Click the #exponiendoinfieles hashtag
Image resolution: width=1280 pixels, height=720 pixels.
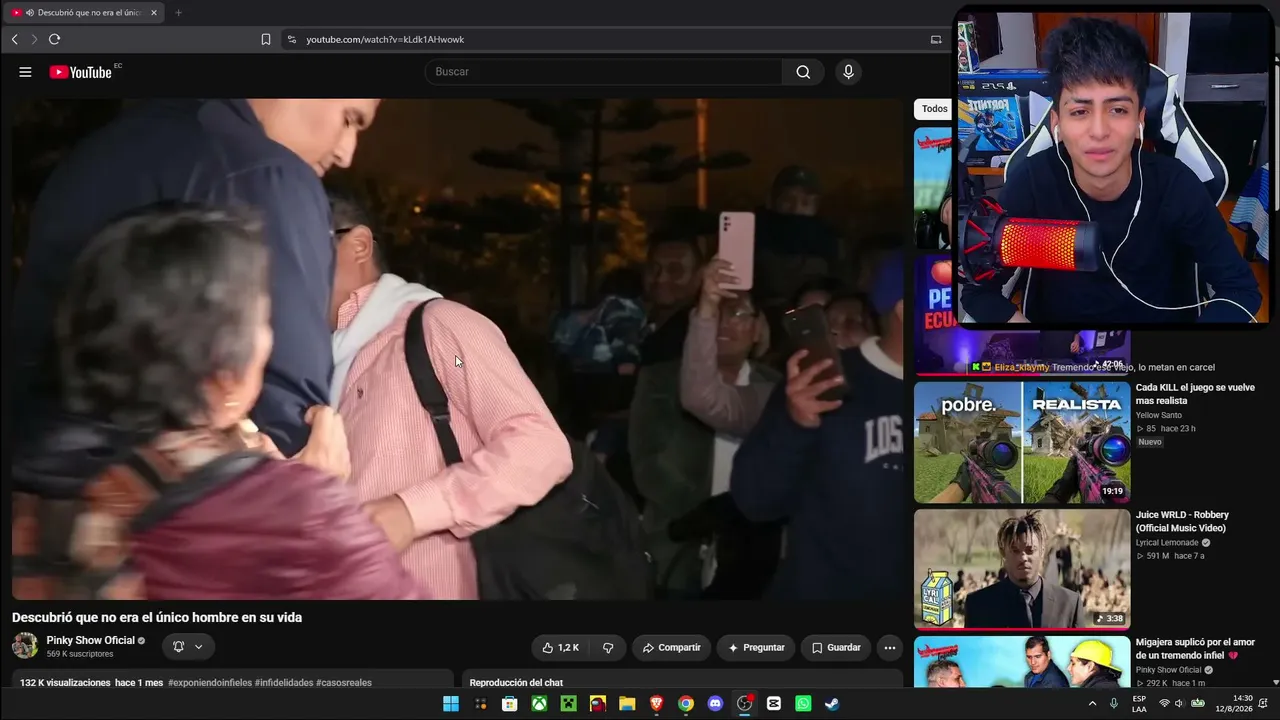209,683
